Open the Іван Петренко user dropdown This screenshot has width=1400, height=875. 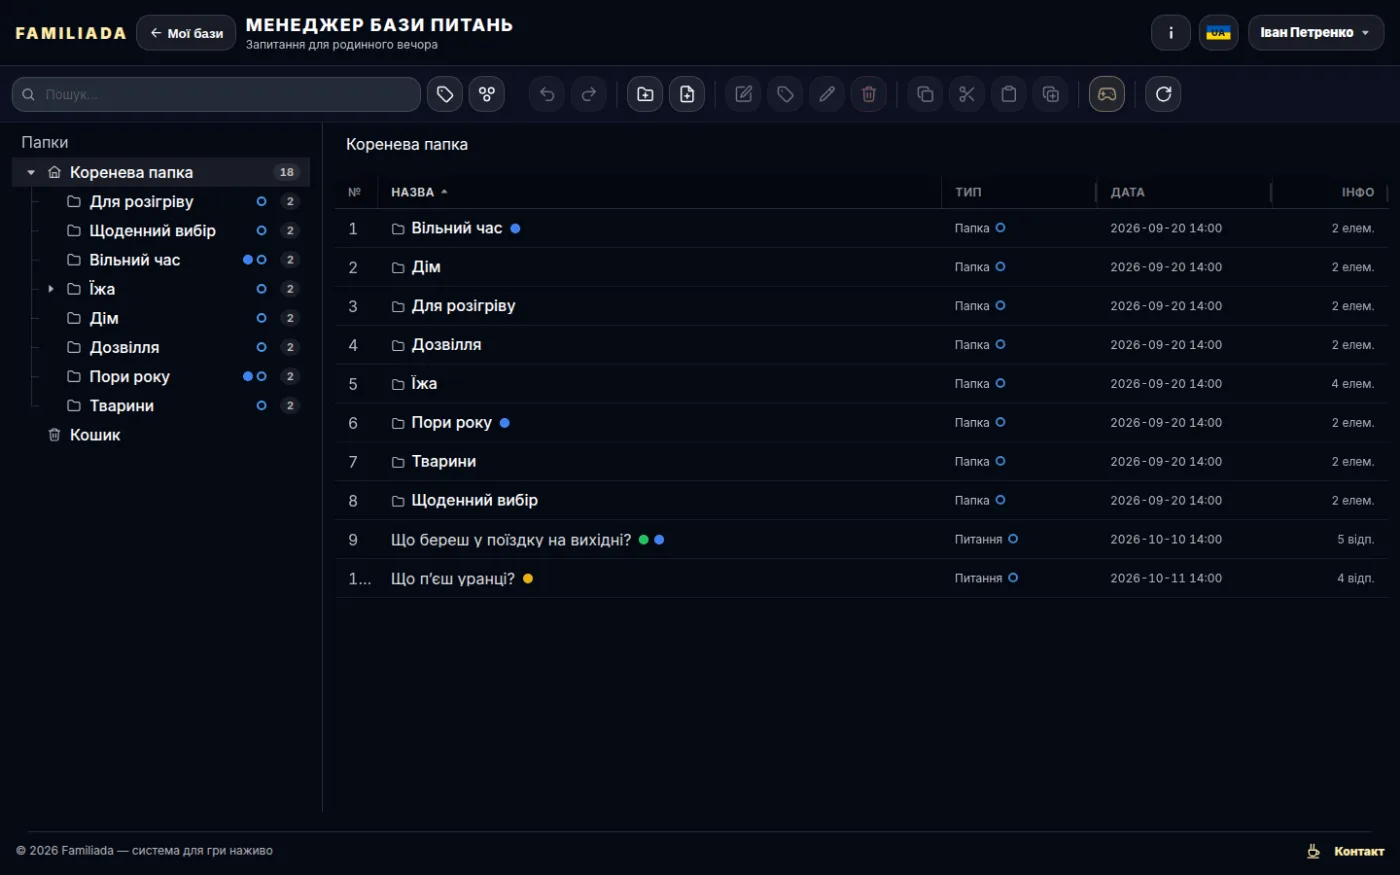pyautogui.click(x=1315, y=33)
